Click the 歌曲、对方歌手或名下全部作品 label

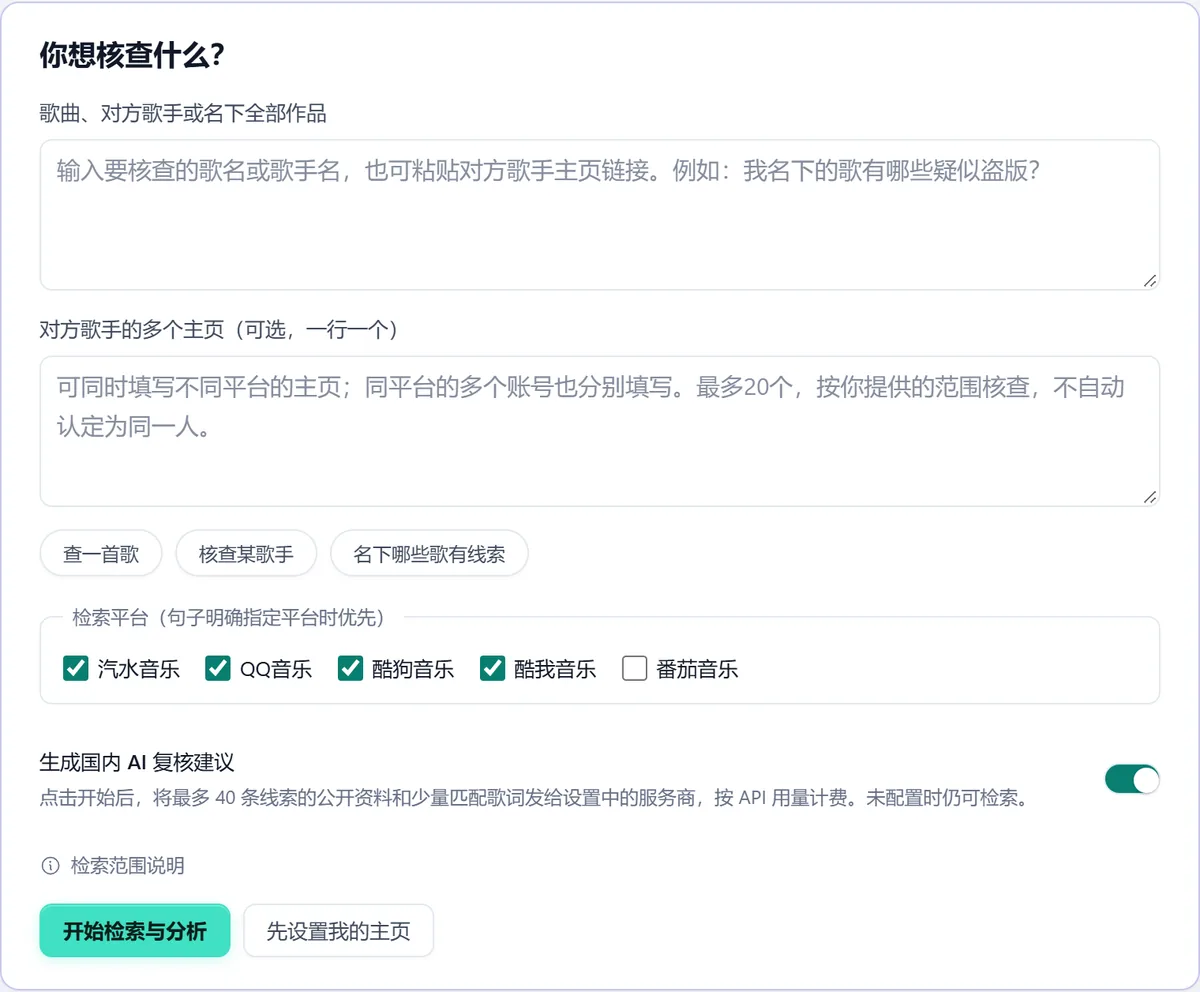pyautogui.click(x=183, y=114)
